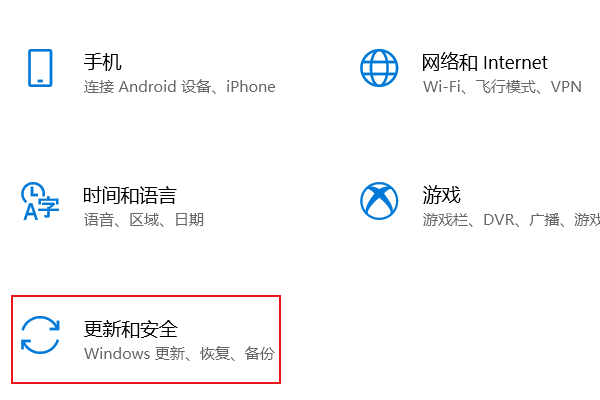Click the 连接 Android 设备 description text
Image resolution: width=600 pixels, height=400 pixels.
147,87
